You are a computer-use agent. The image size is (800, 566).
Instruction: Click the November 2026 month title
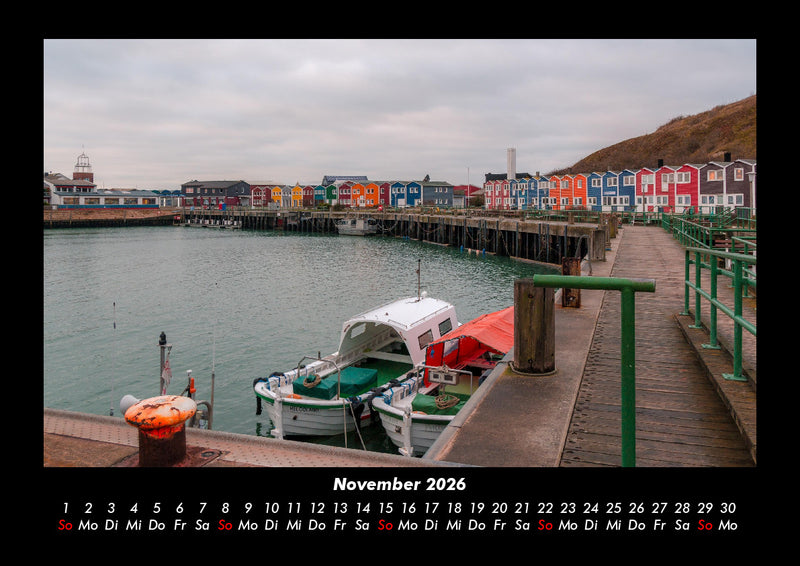pos(399,484)
